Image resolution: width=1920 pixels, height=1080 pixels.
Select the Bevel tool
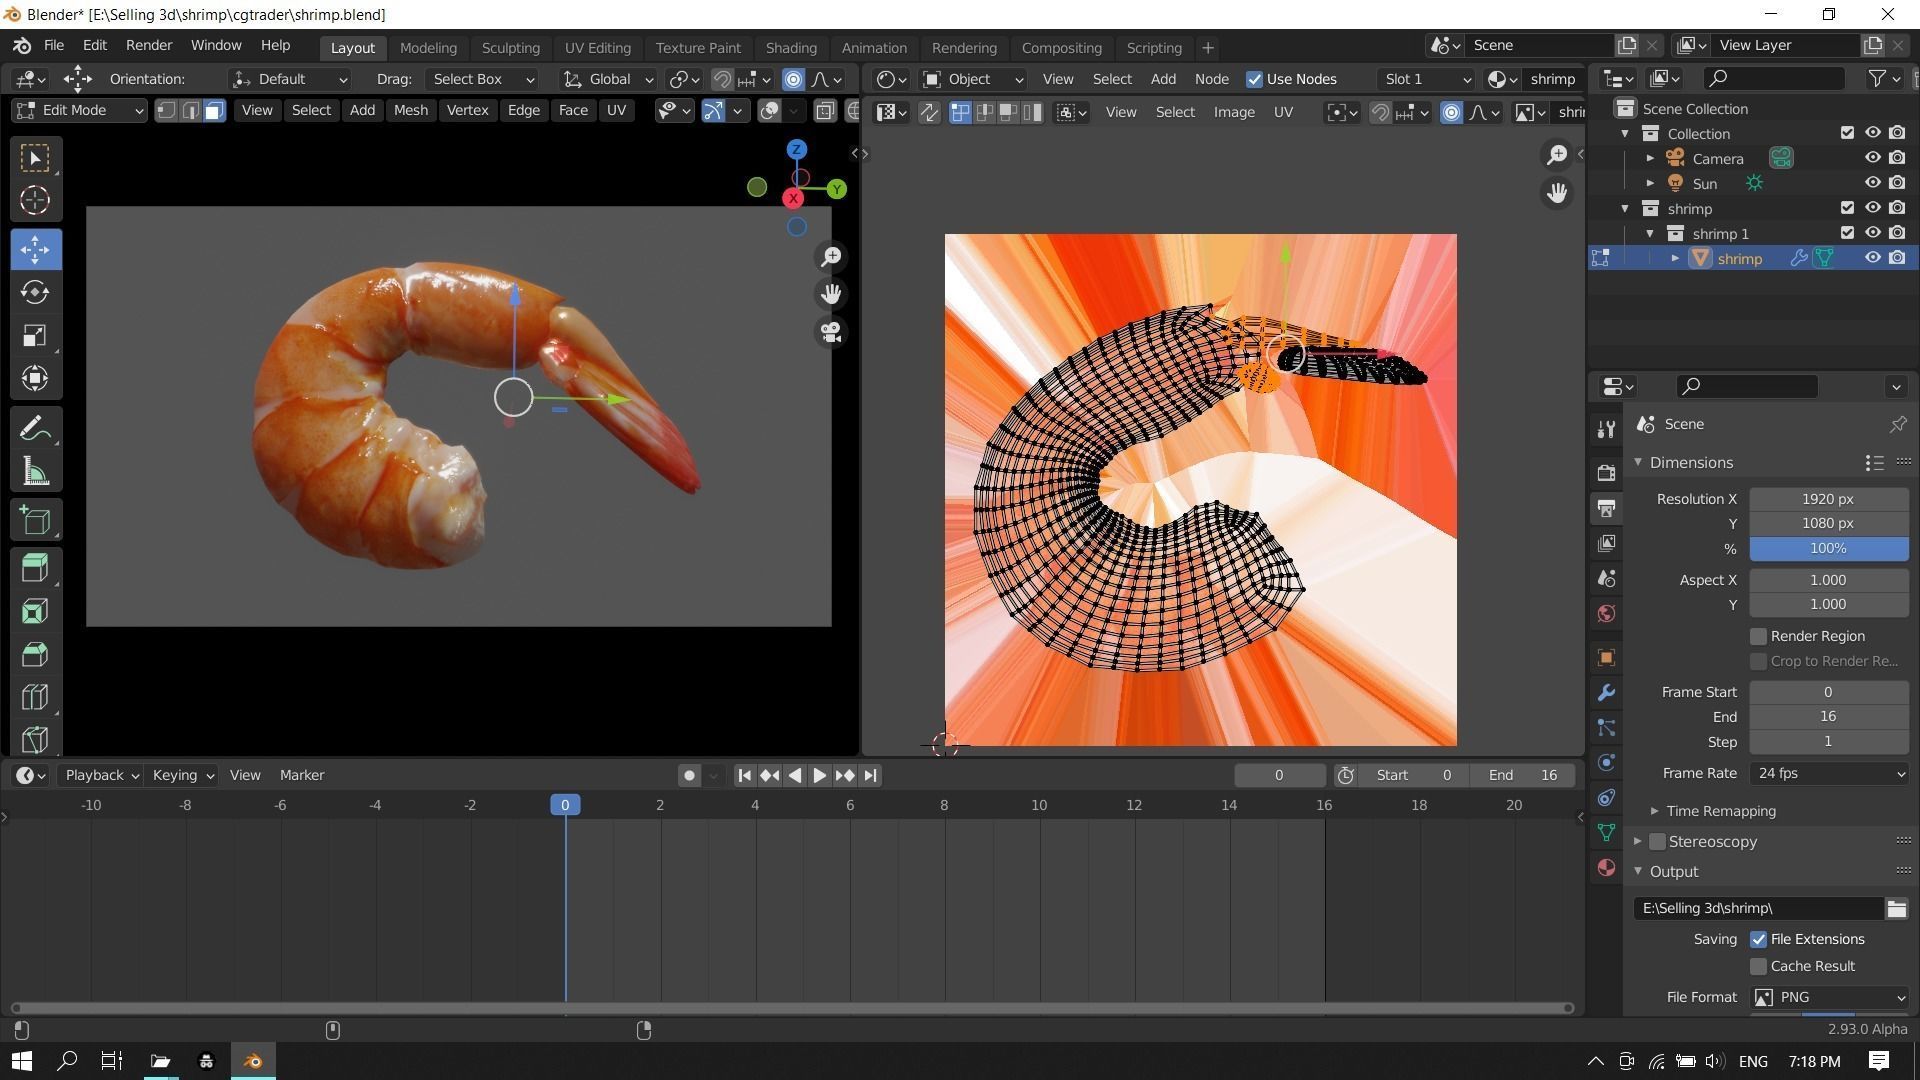coord(35,654)
